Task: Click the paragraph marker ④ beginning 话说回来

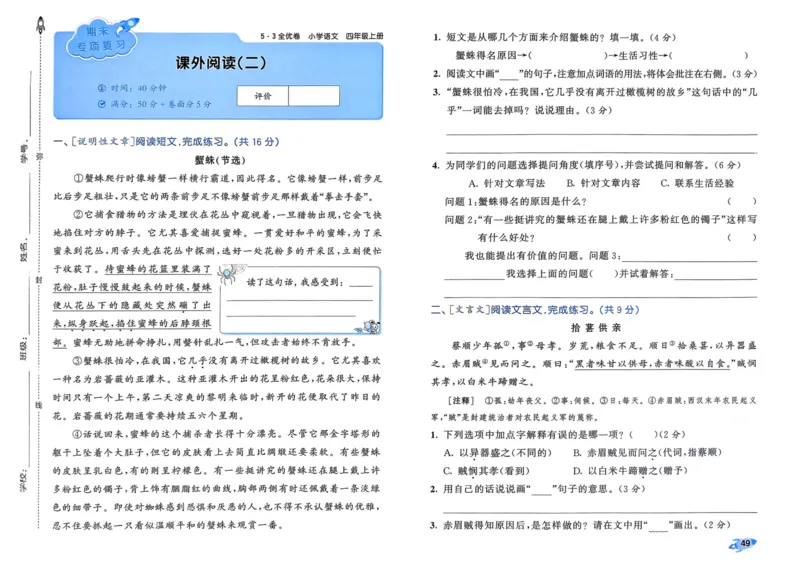Action: pos(79,434)
